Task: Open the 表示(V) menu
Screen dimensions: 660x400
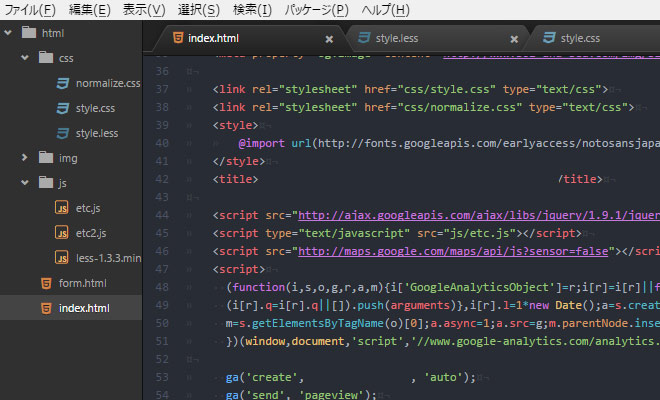Action: click(144, 10)
